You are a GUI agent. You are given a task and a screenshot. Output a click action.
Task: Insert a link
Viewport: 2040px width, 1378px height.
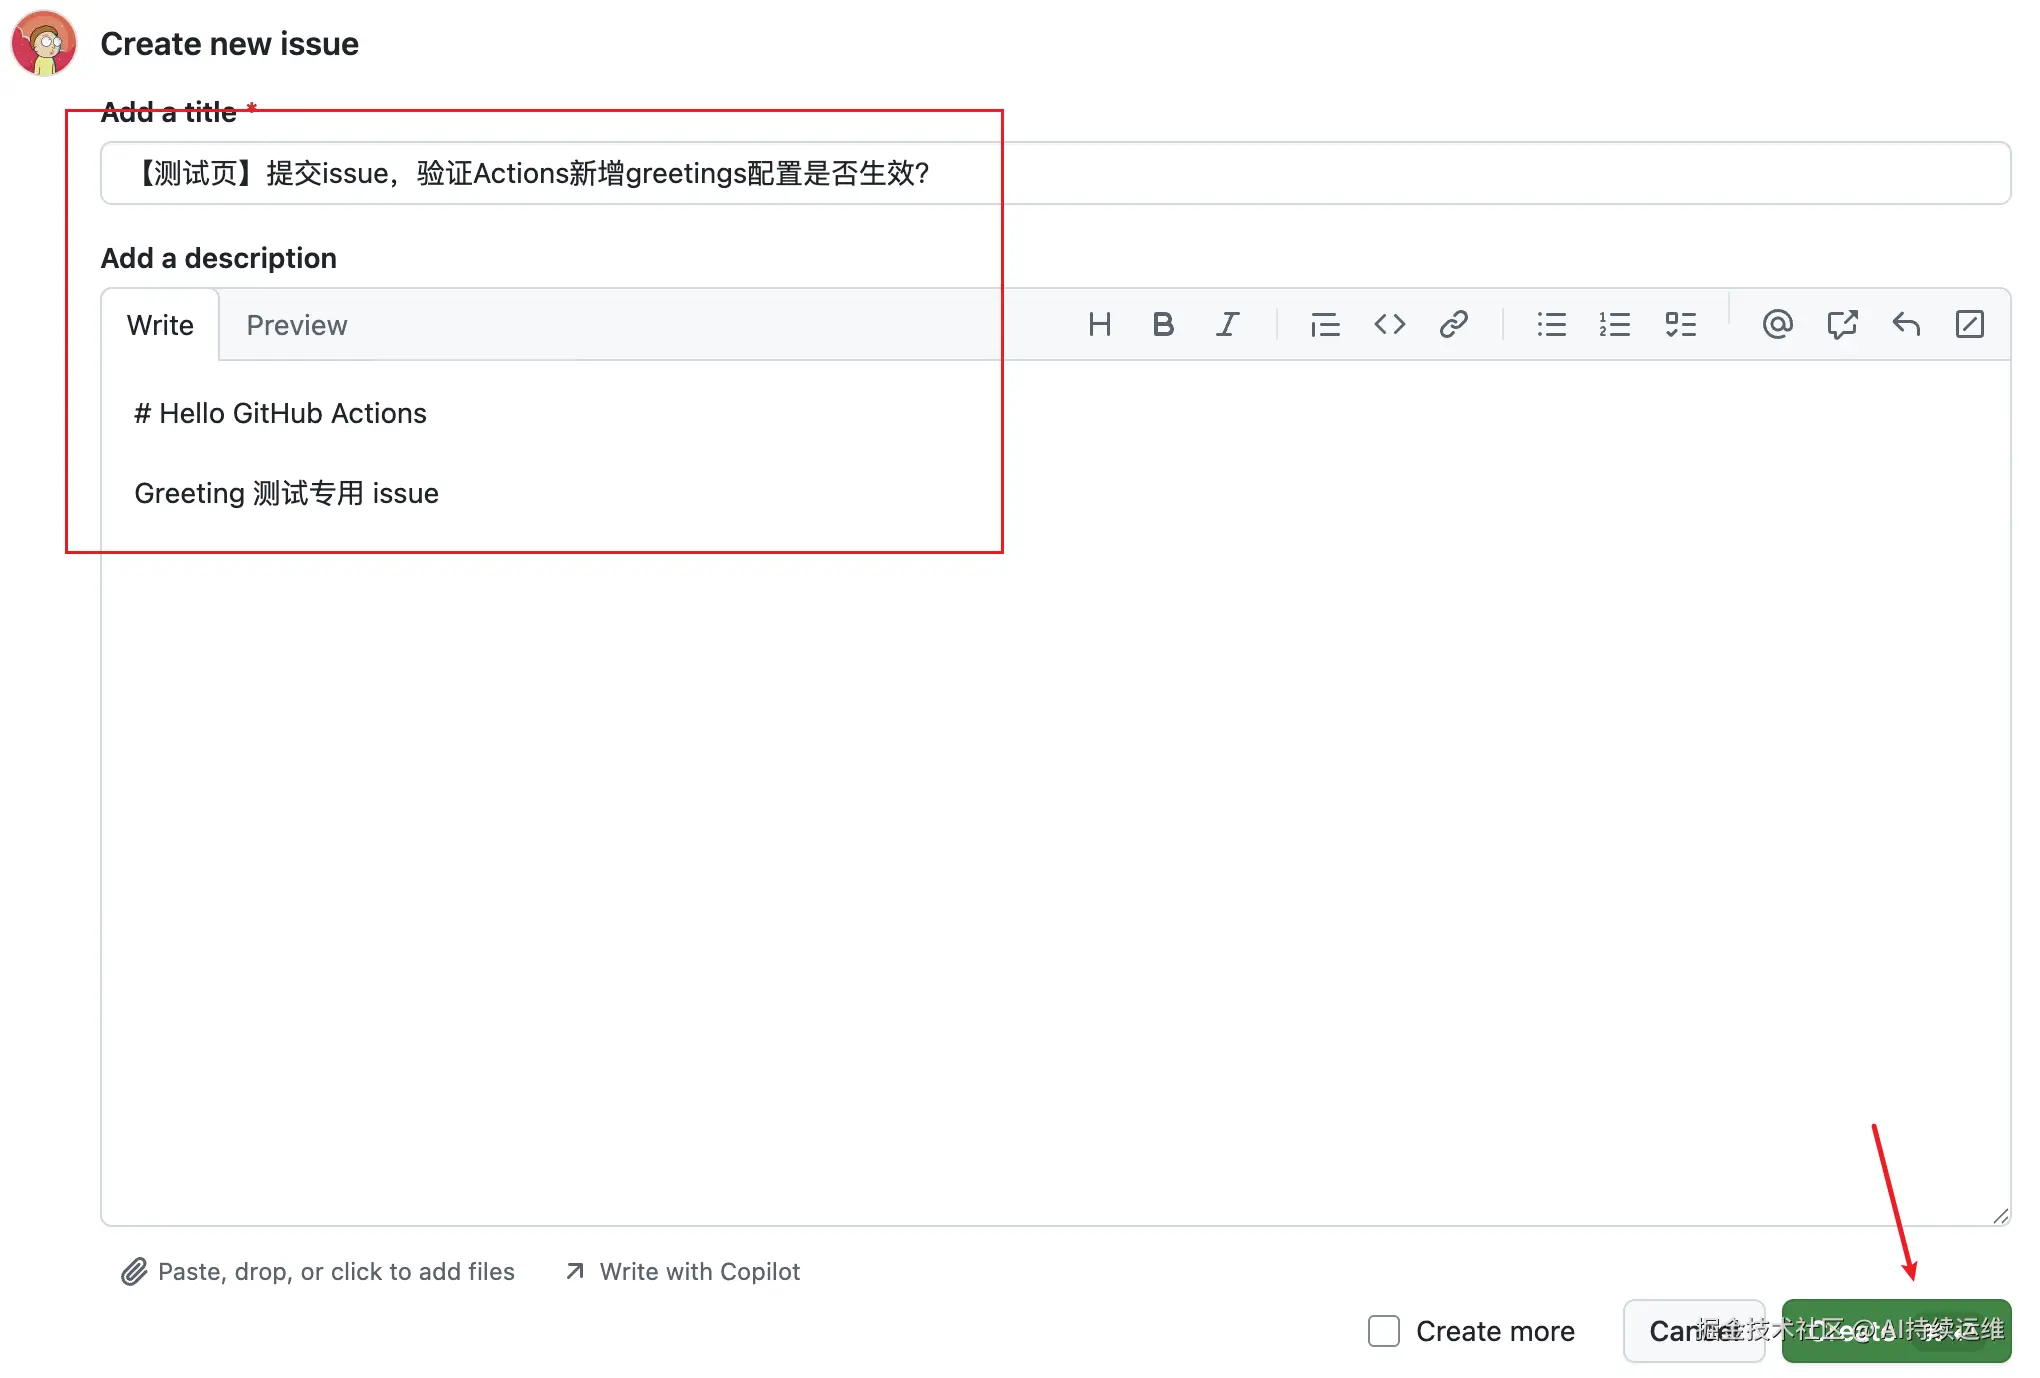pyautogui.click(x=1455, y=324)
